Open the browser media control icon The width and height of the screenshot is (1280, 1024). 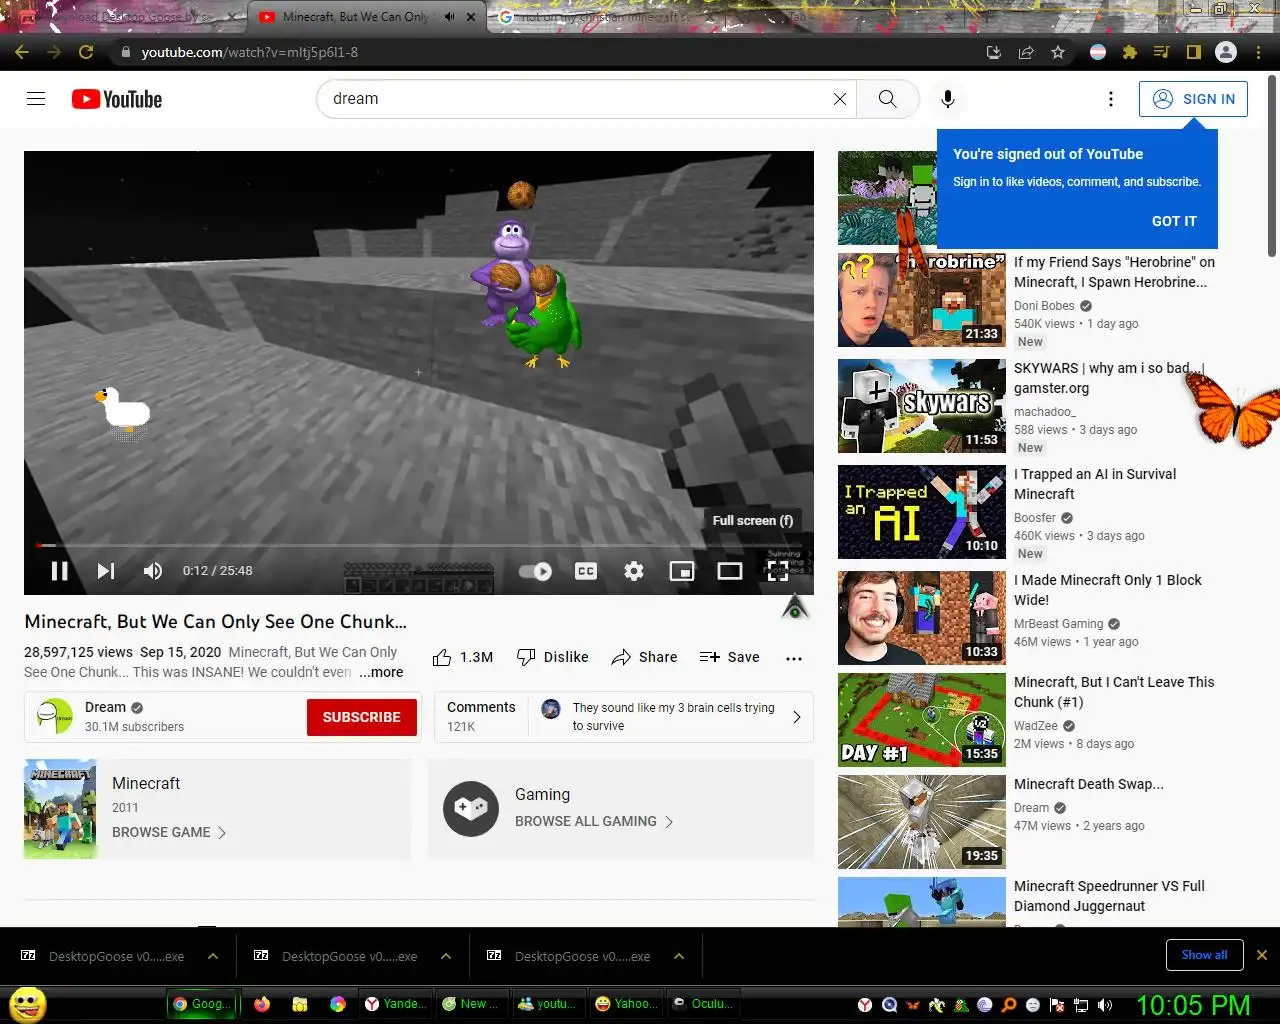coord(1162,52)
